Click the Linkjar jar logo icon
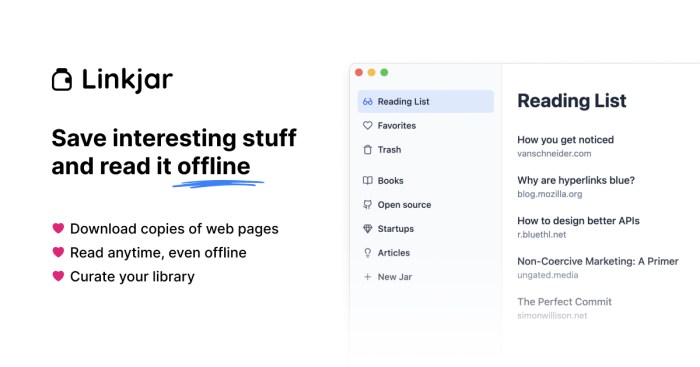This screenshot has height=367, width=700. tap(62, 80)
